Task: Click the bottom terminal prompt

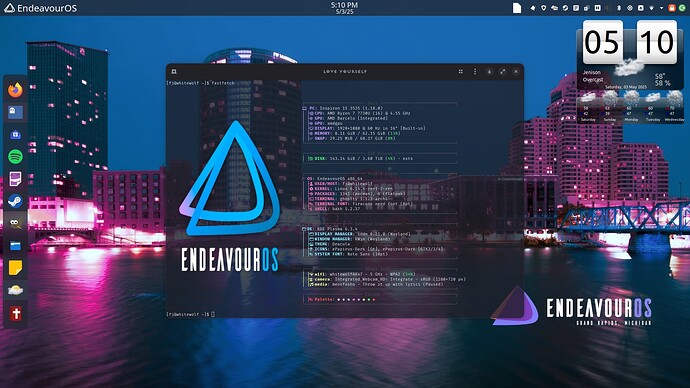Action: (191, 314)
